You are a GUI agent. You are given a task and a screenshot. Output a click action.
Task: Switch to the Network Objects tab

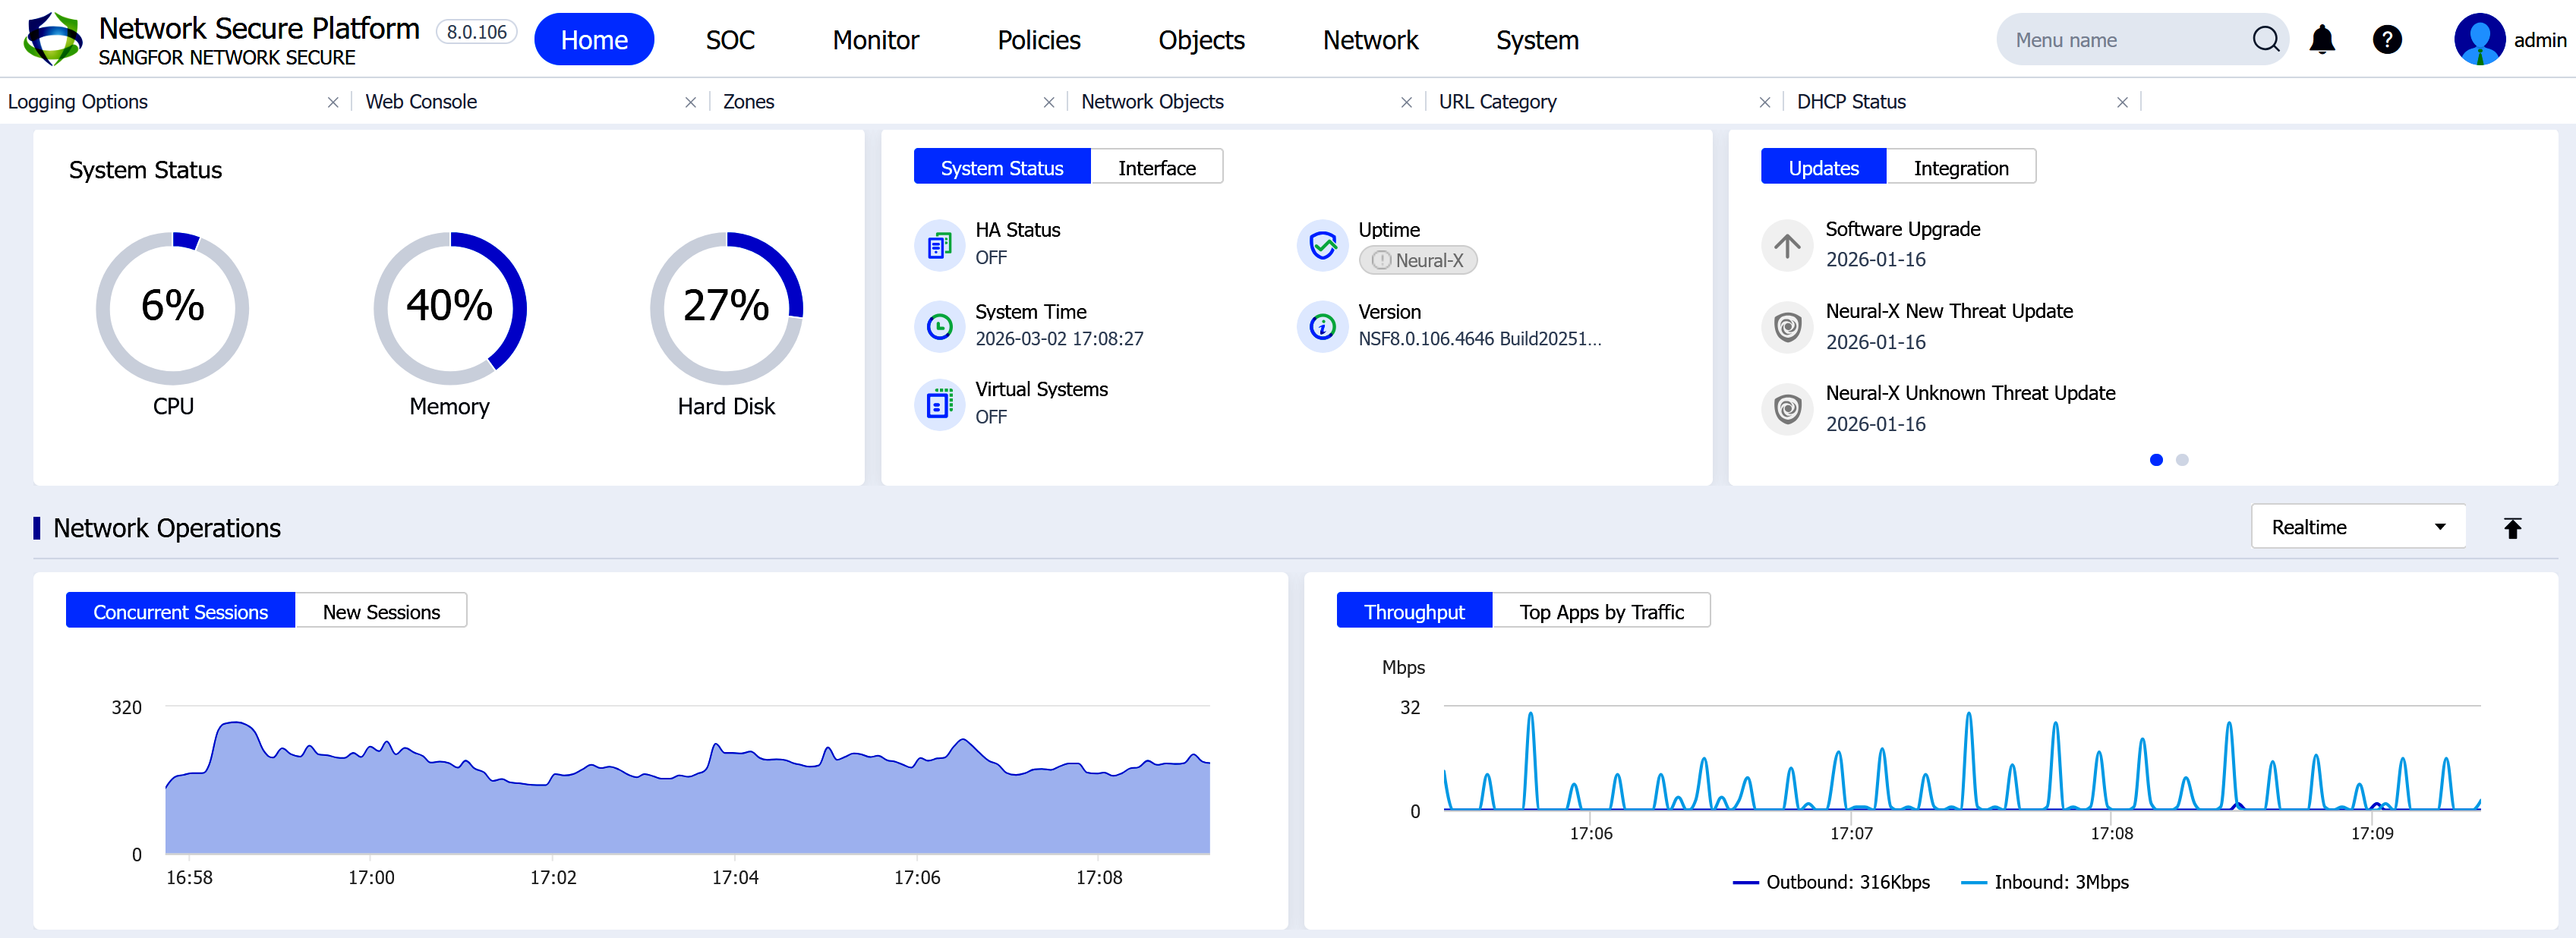(x=1152, y=102)
